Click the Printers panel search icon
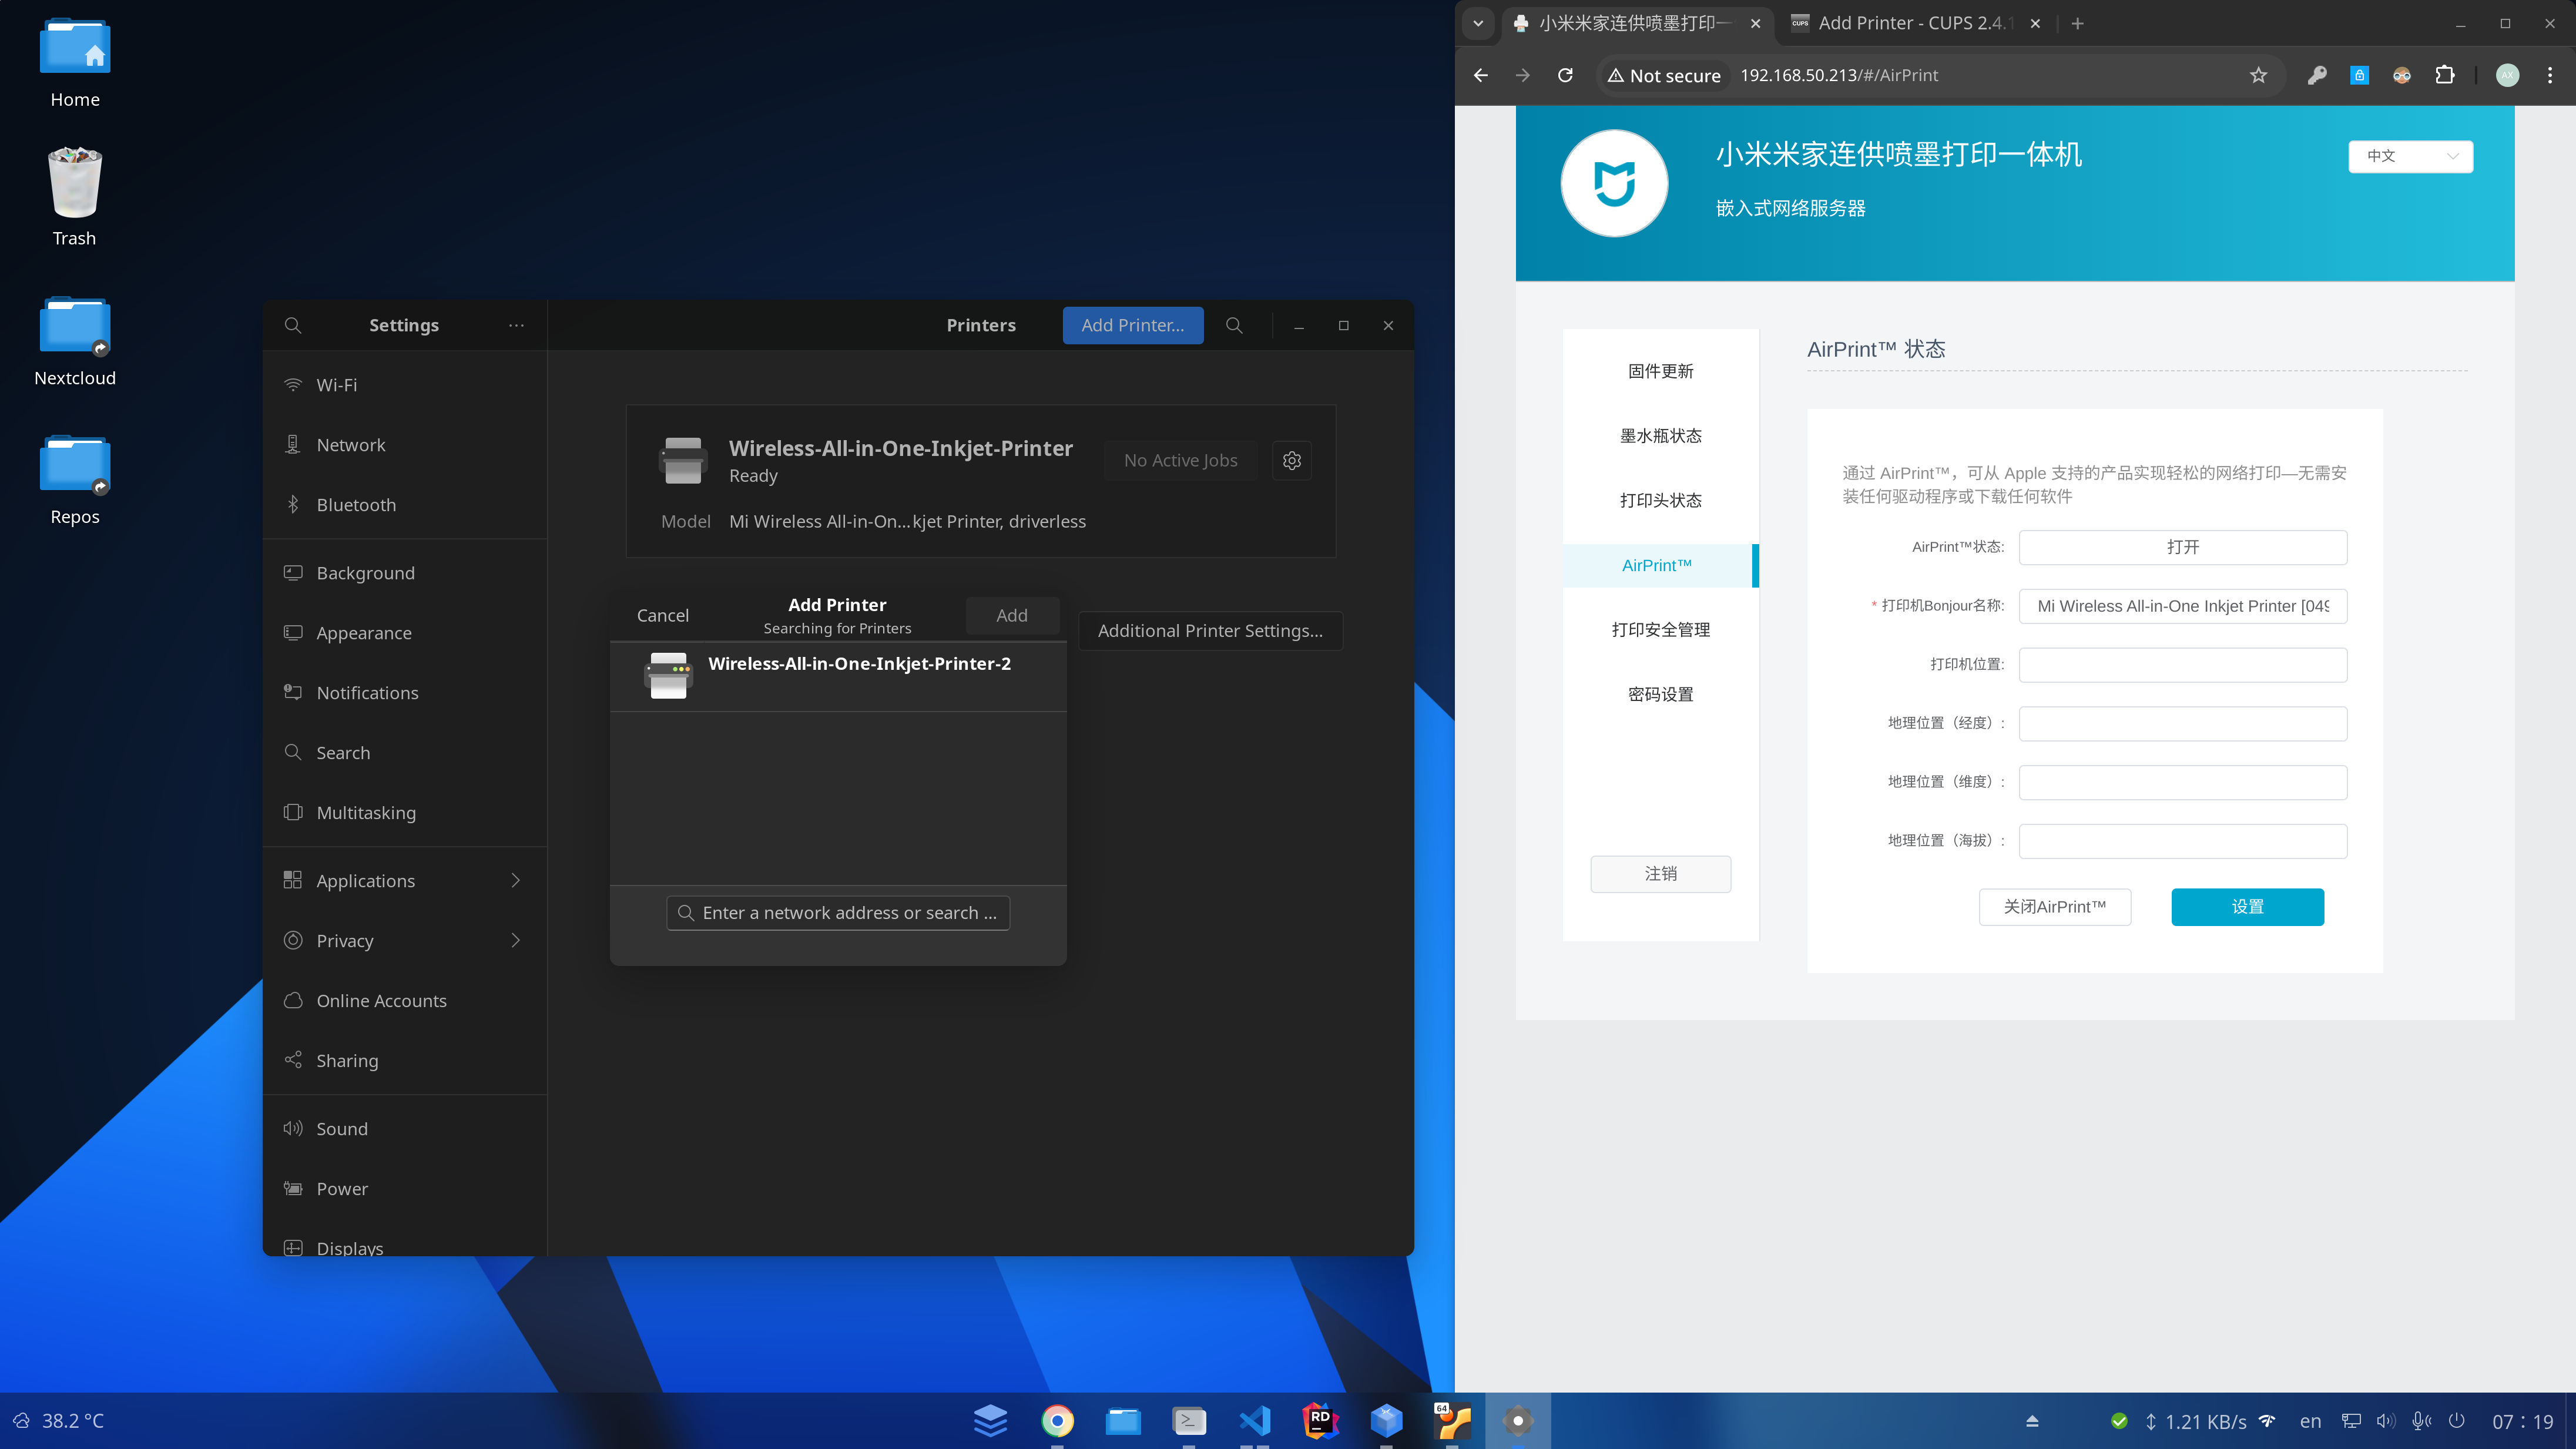The width and height of the screenshot is (2576, 1449). coord(1234,325)
